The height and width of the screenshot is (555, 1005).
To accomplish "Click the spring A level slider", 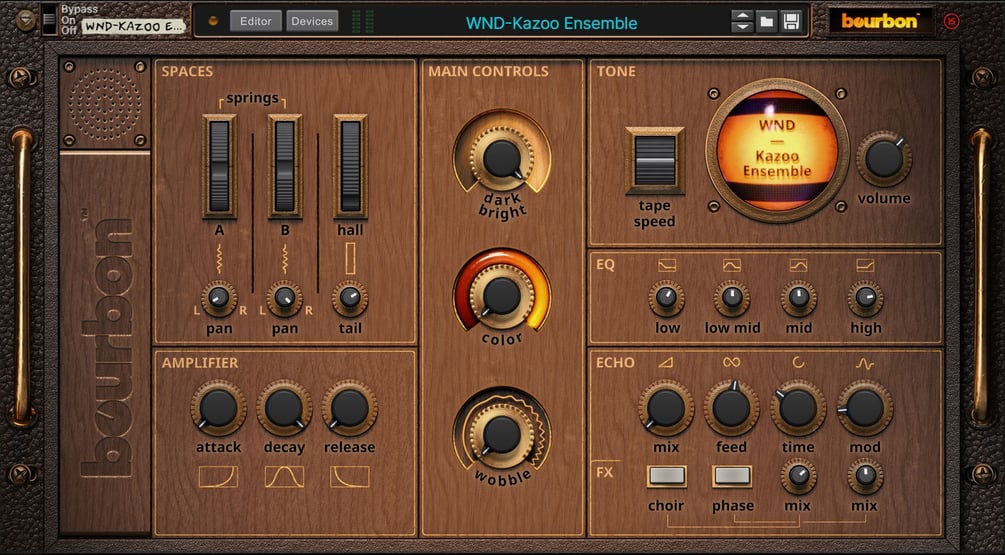I will (219, 166).
